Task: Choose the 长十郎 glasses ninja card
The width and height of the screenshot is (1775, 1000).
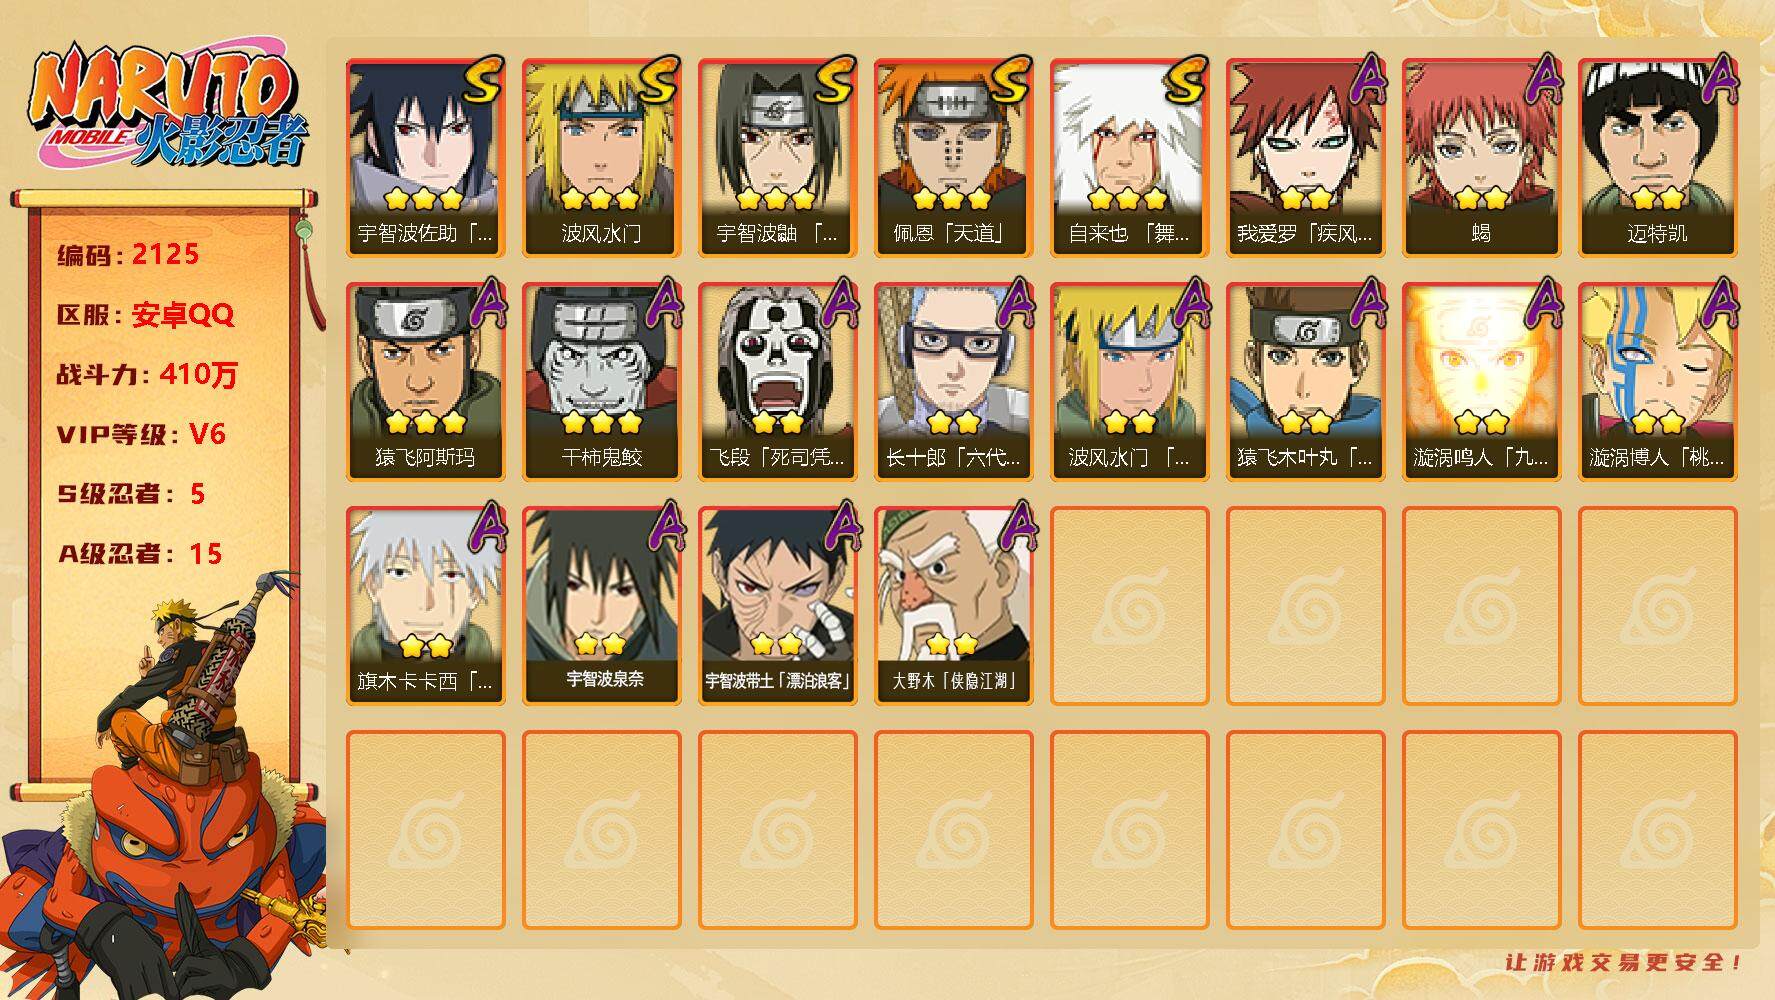Action: [953, 382]
